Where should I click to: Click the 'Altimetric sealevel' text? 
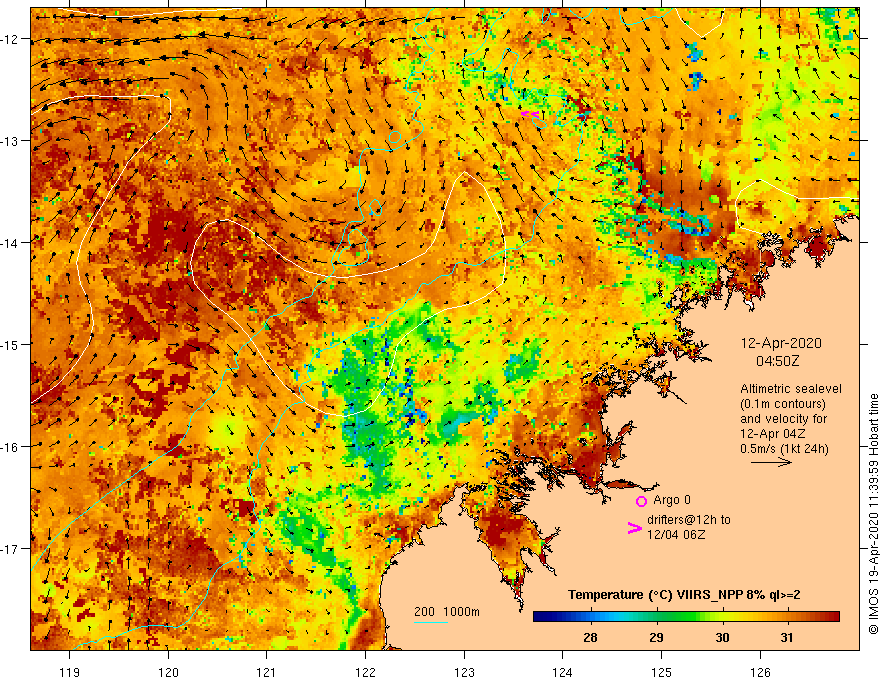[791, 389]
